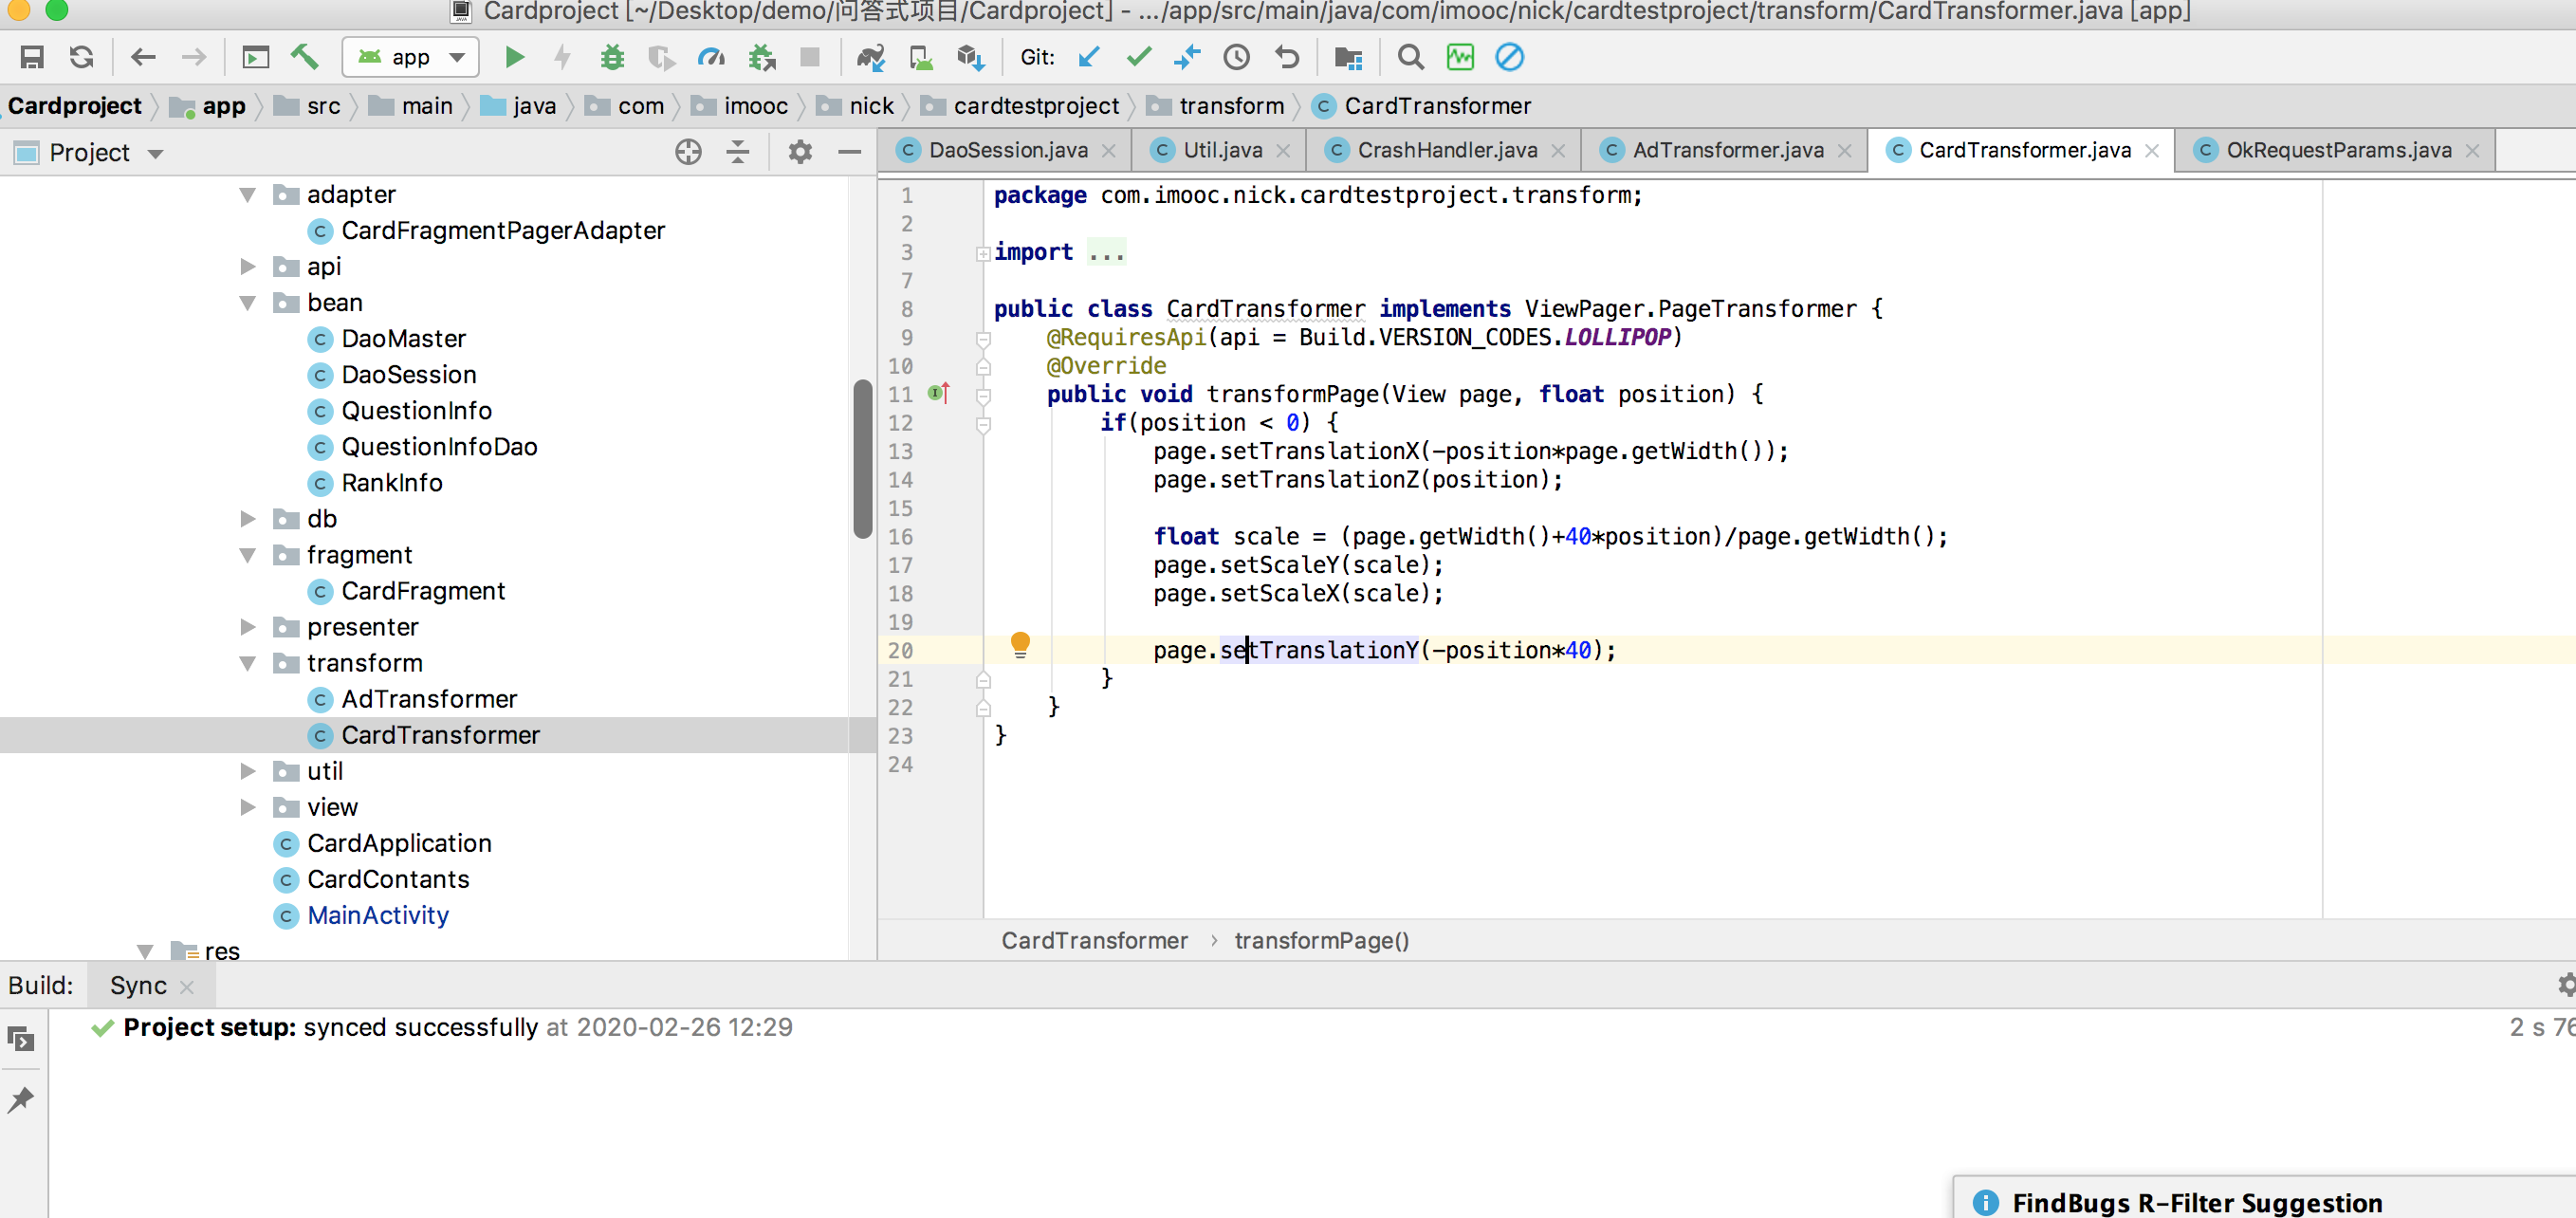Click the Stop square icon
Image resolution: width=2576 pixels, height=1218 pixels.
pyautogui.click(x=810, y=57)
